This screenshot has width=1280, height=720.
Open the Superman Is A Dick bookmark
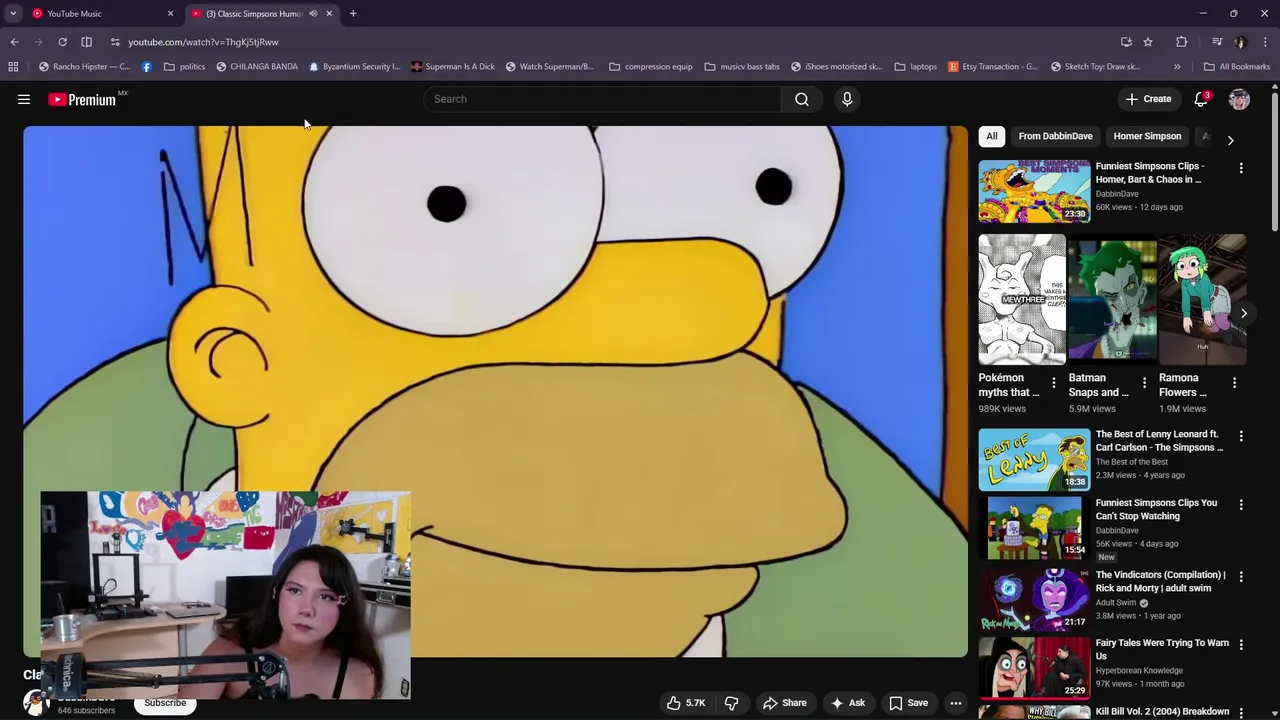[x=453, y=67]
